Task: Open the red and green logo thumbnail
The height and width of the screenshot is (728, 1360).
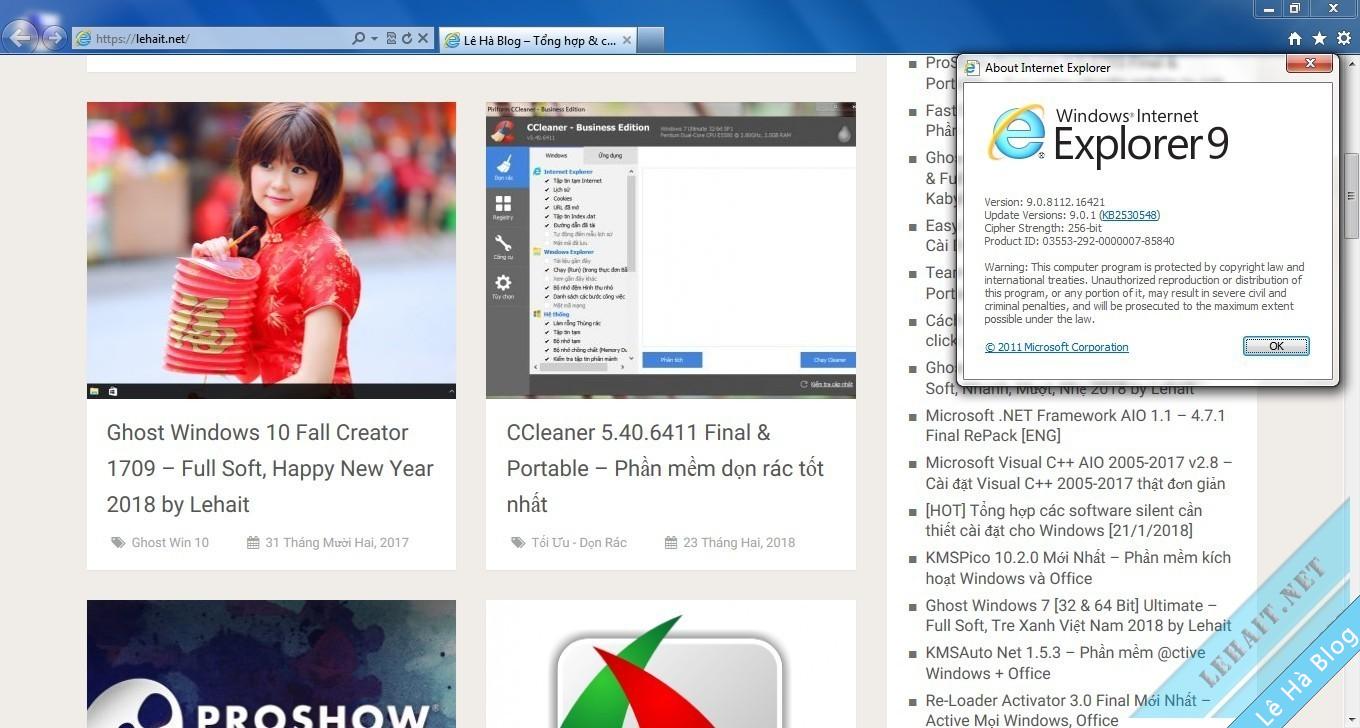Action: click(x=671, y=664)
